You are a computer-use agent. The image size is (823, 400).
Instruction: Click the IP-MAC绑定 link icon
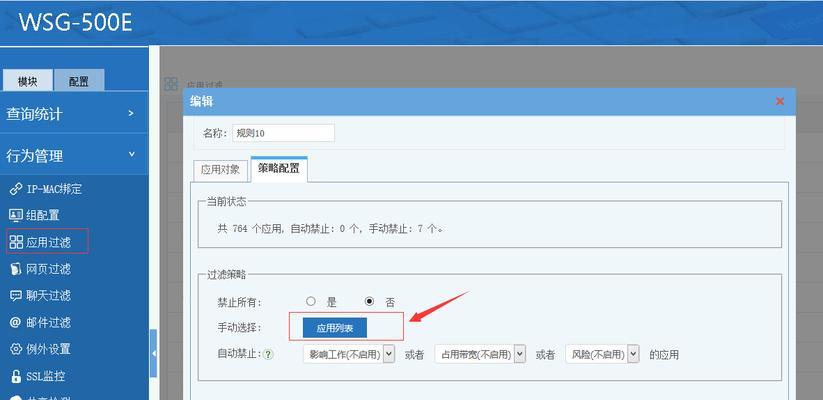click(16, 190)
